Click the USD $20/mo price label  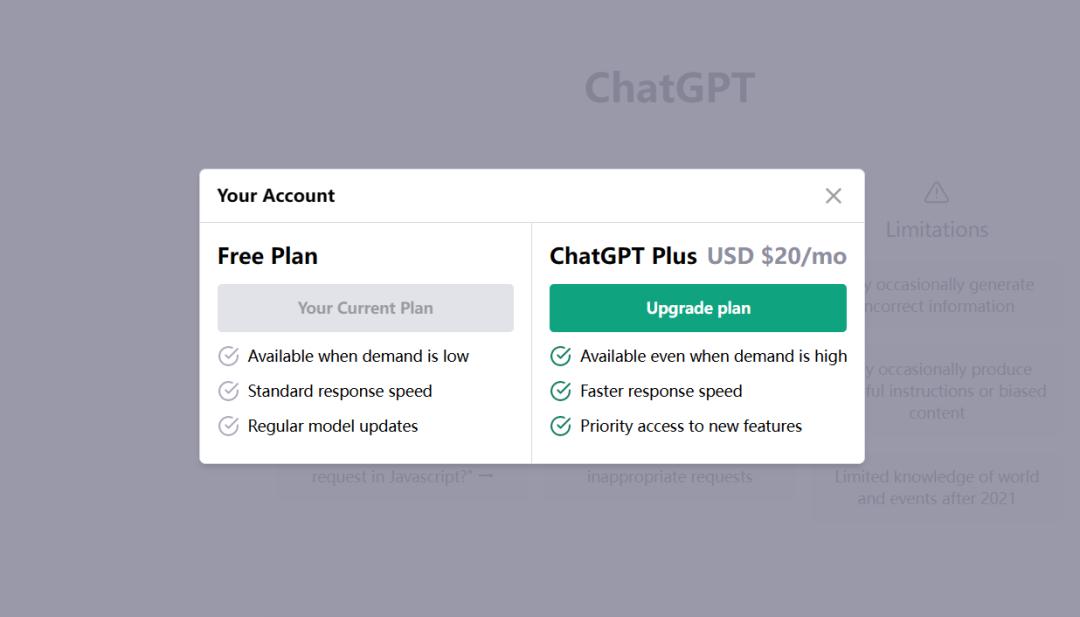pyautogui.click(x=777, y=256)
